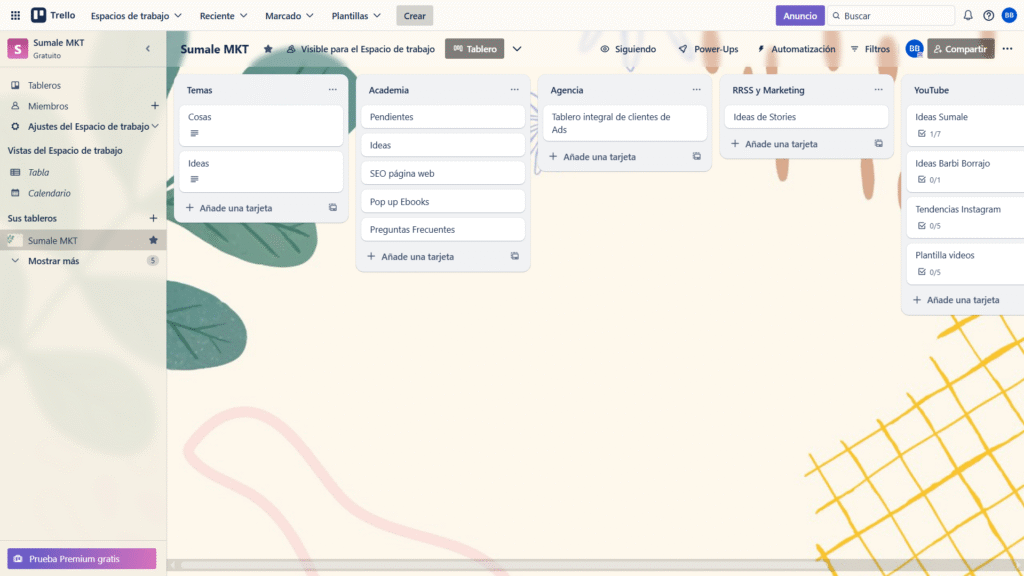Create card from template in RRSS y Marketing
This screenshot has width=1024, height=576.
[878, 144]
